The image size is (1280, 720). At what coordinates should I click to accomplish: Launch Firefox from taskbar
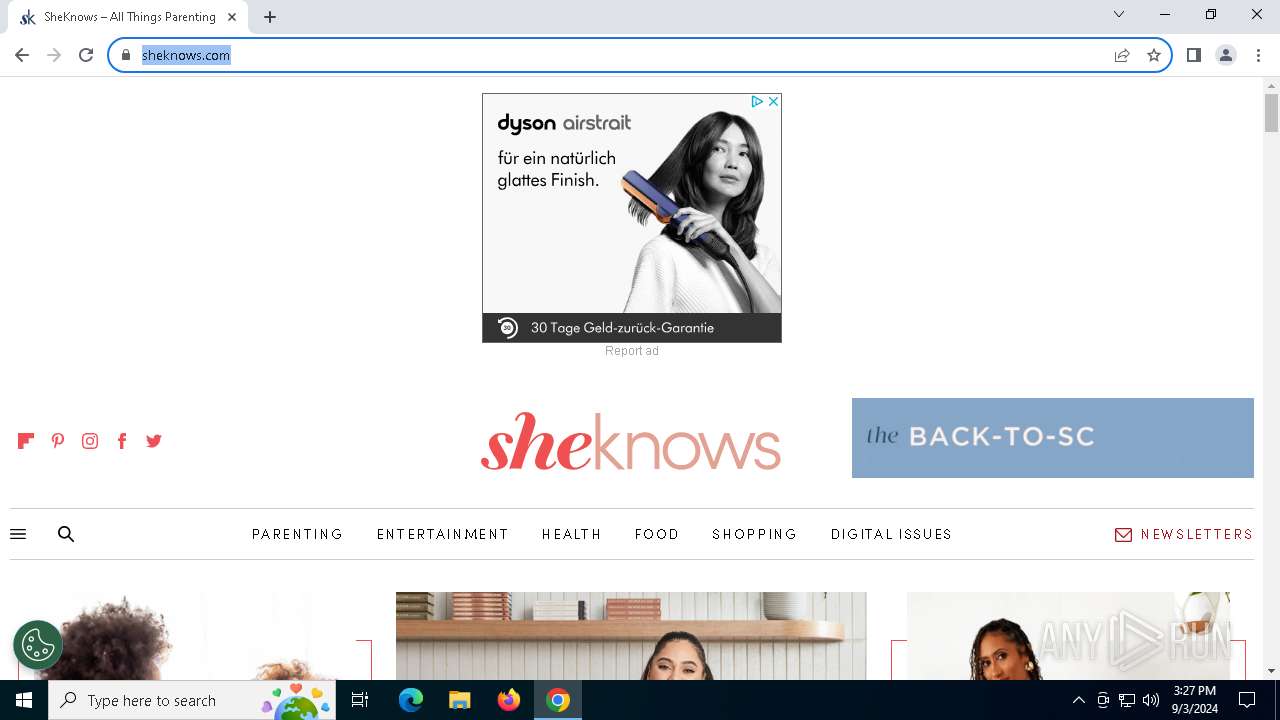pos(509,700)
